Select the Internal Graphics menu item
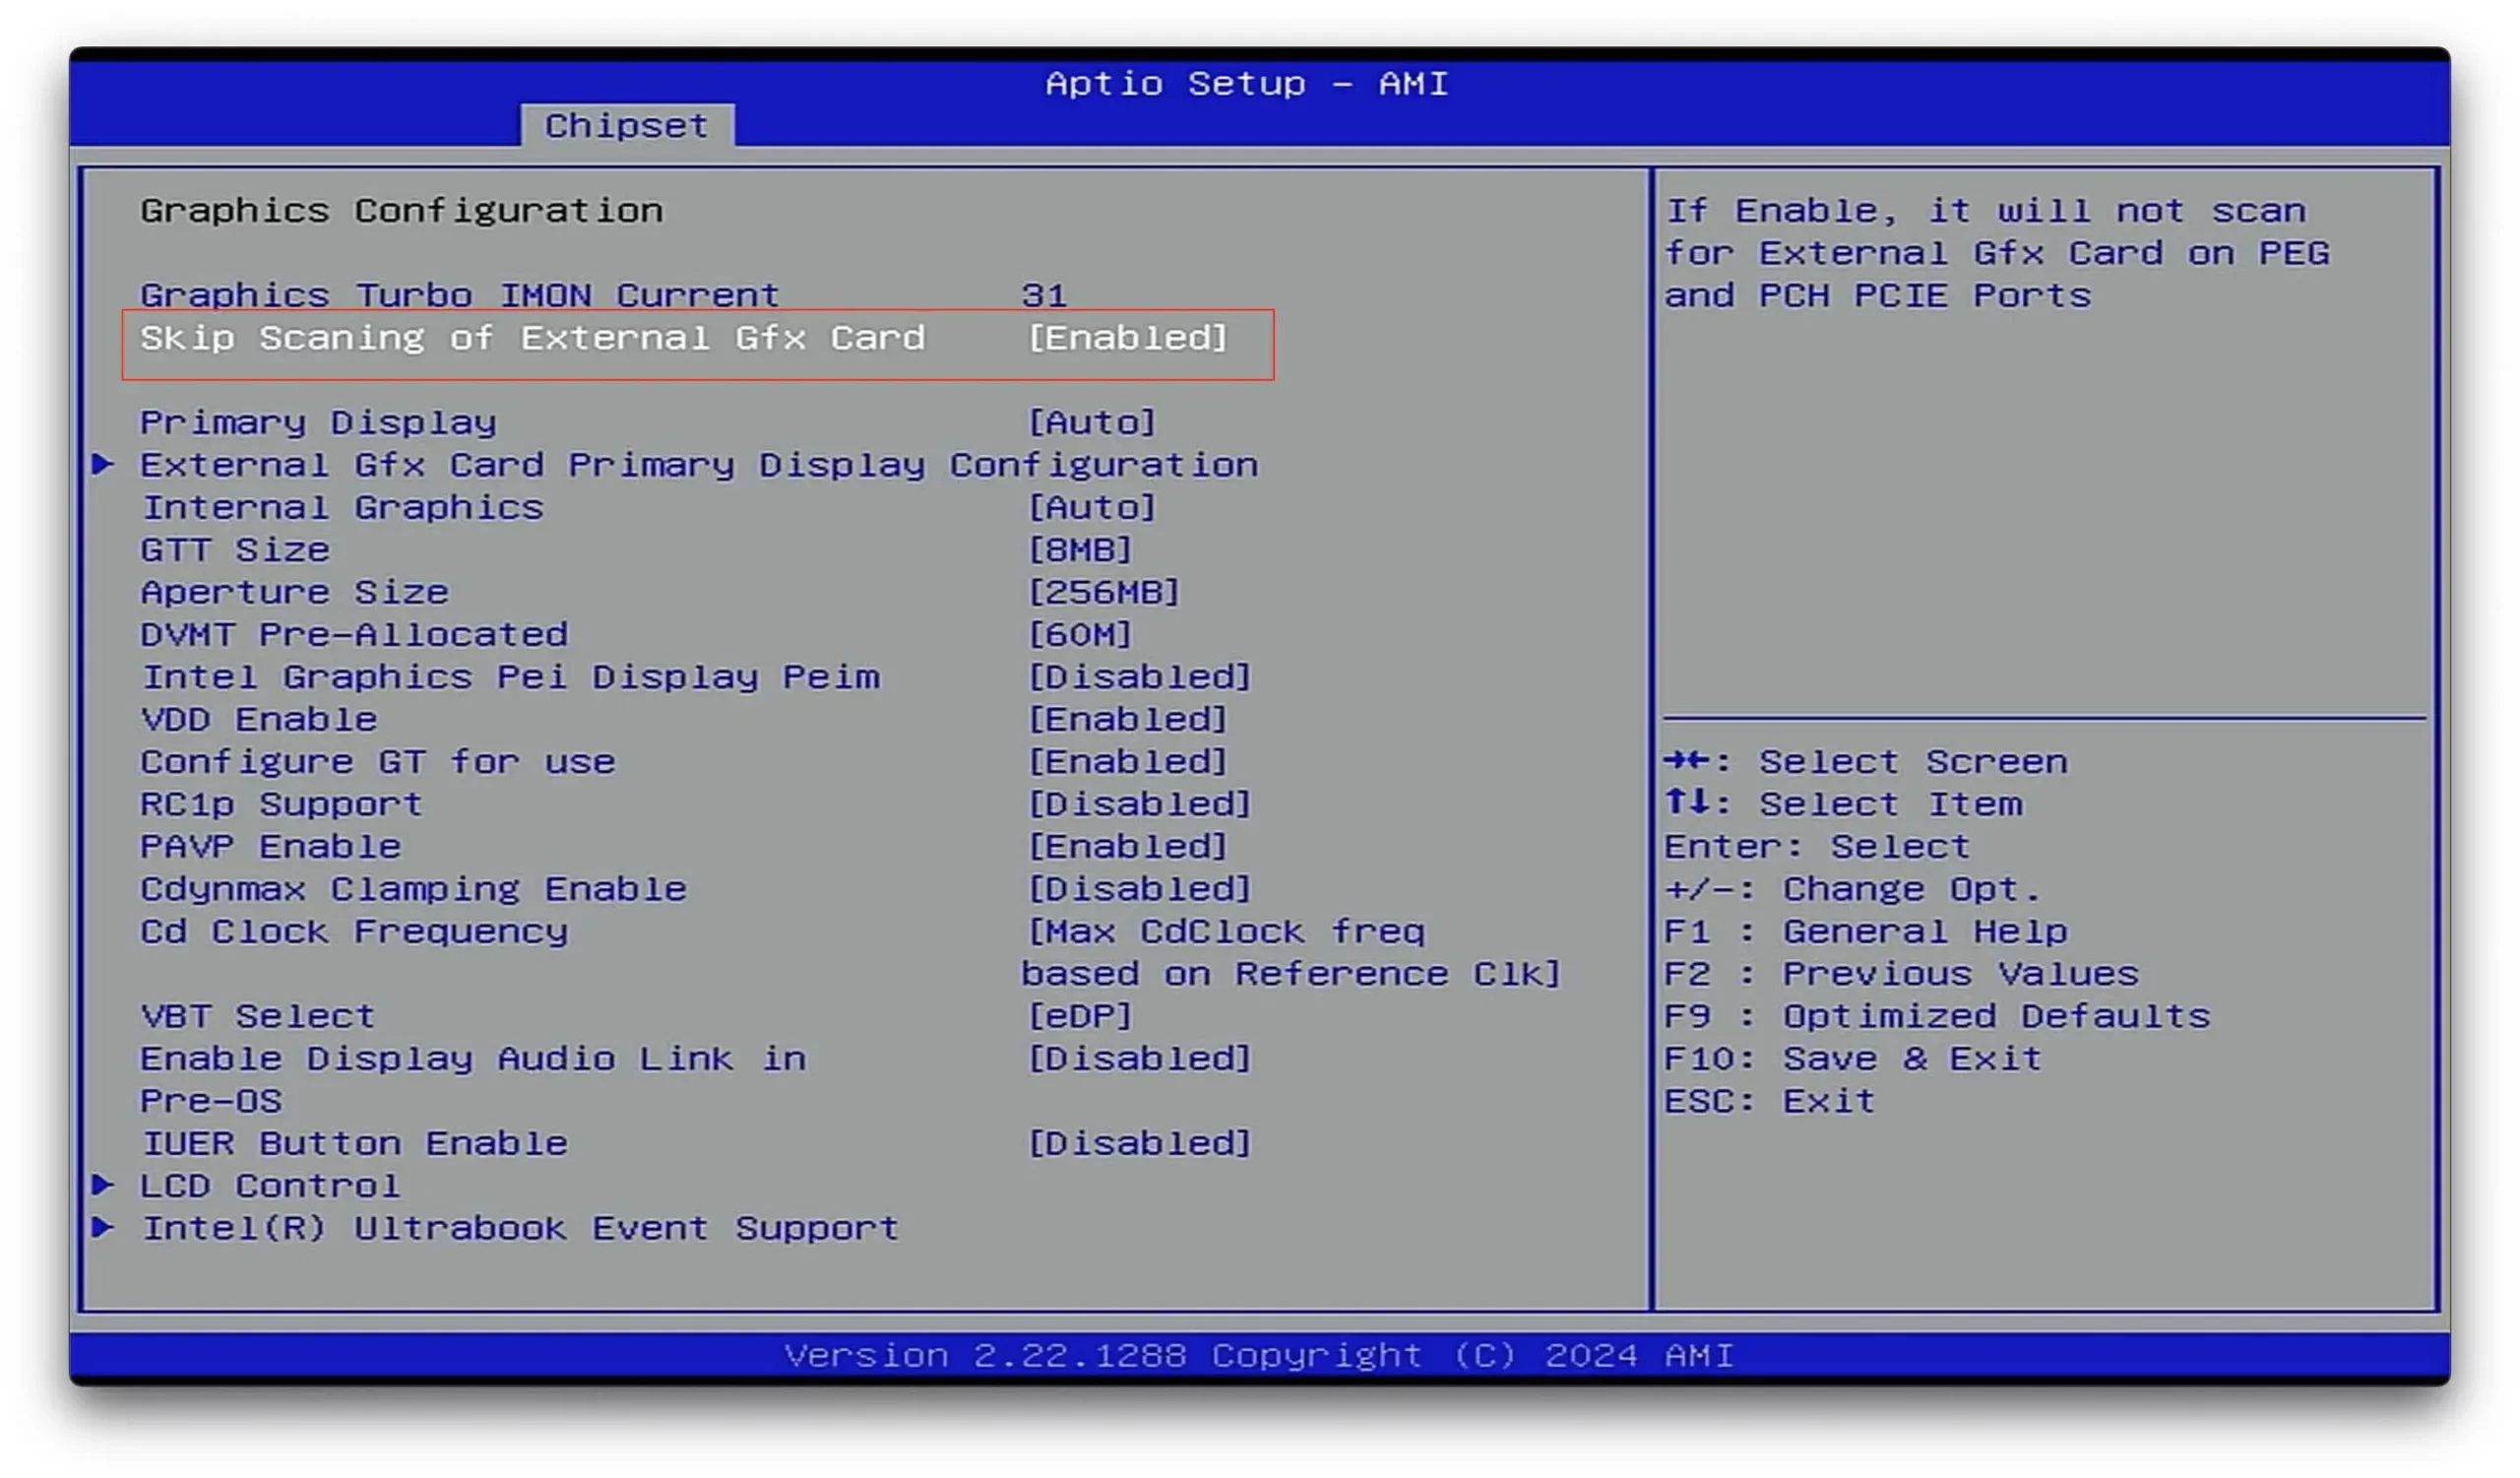 (342, 507)
